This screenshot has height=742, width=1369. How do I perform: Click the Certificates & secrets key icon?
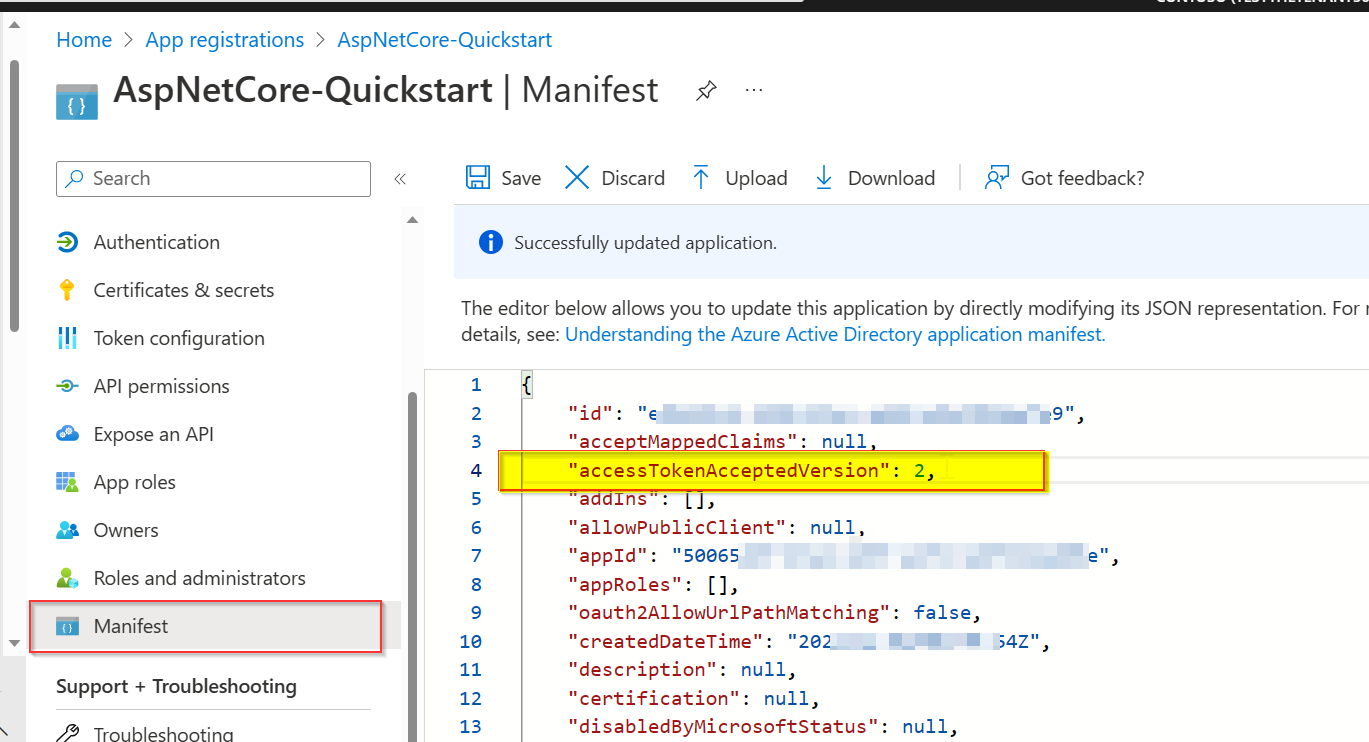pyautogui.click(x=67, y=290)
